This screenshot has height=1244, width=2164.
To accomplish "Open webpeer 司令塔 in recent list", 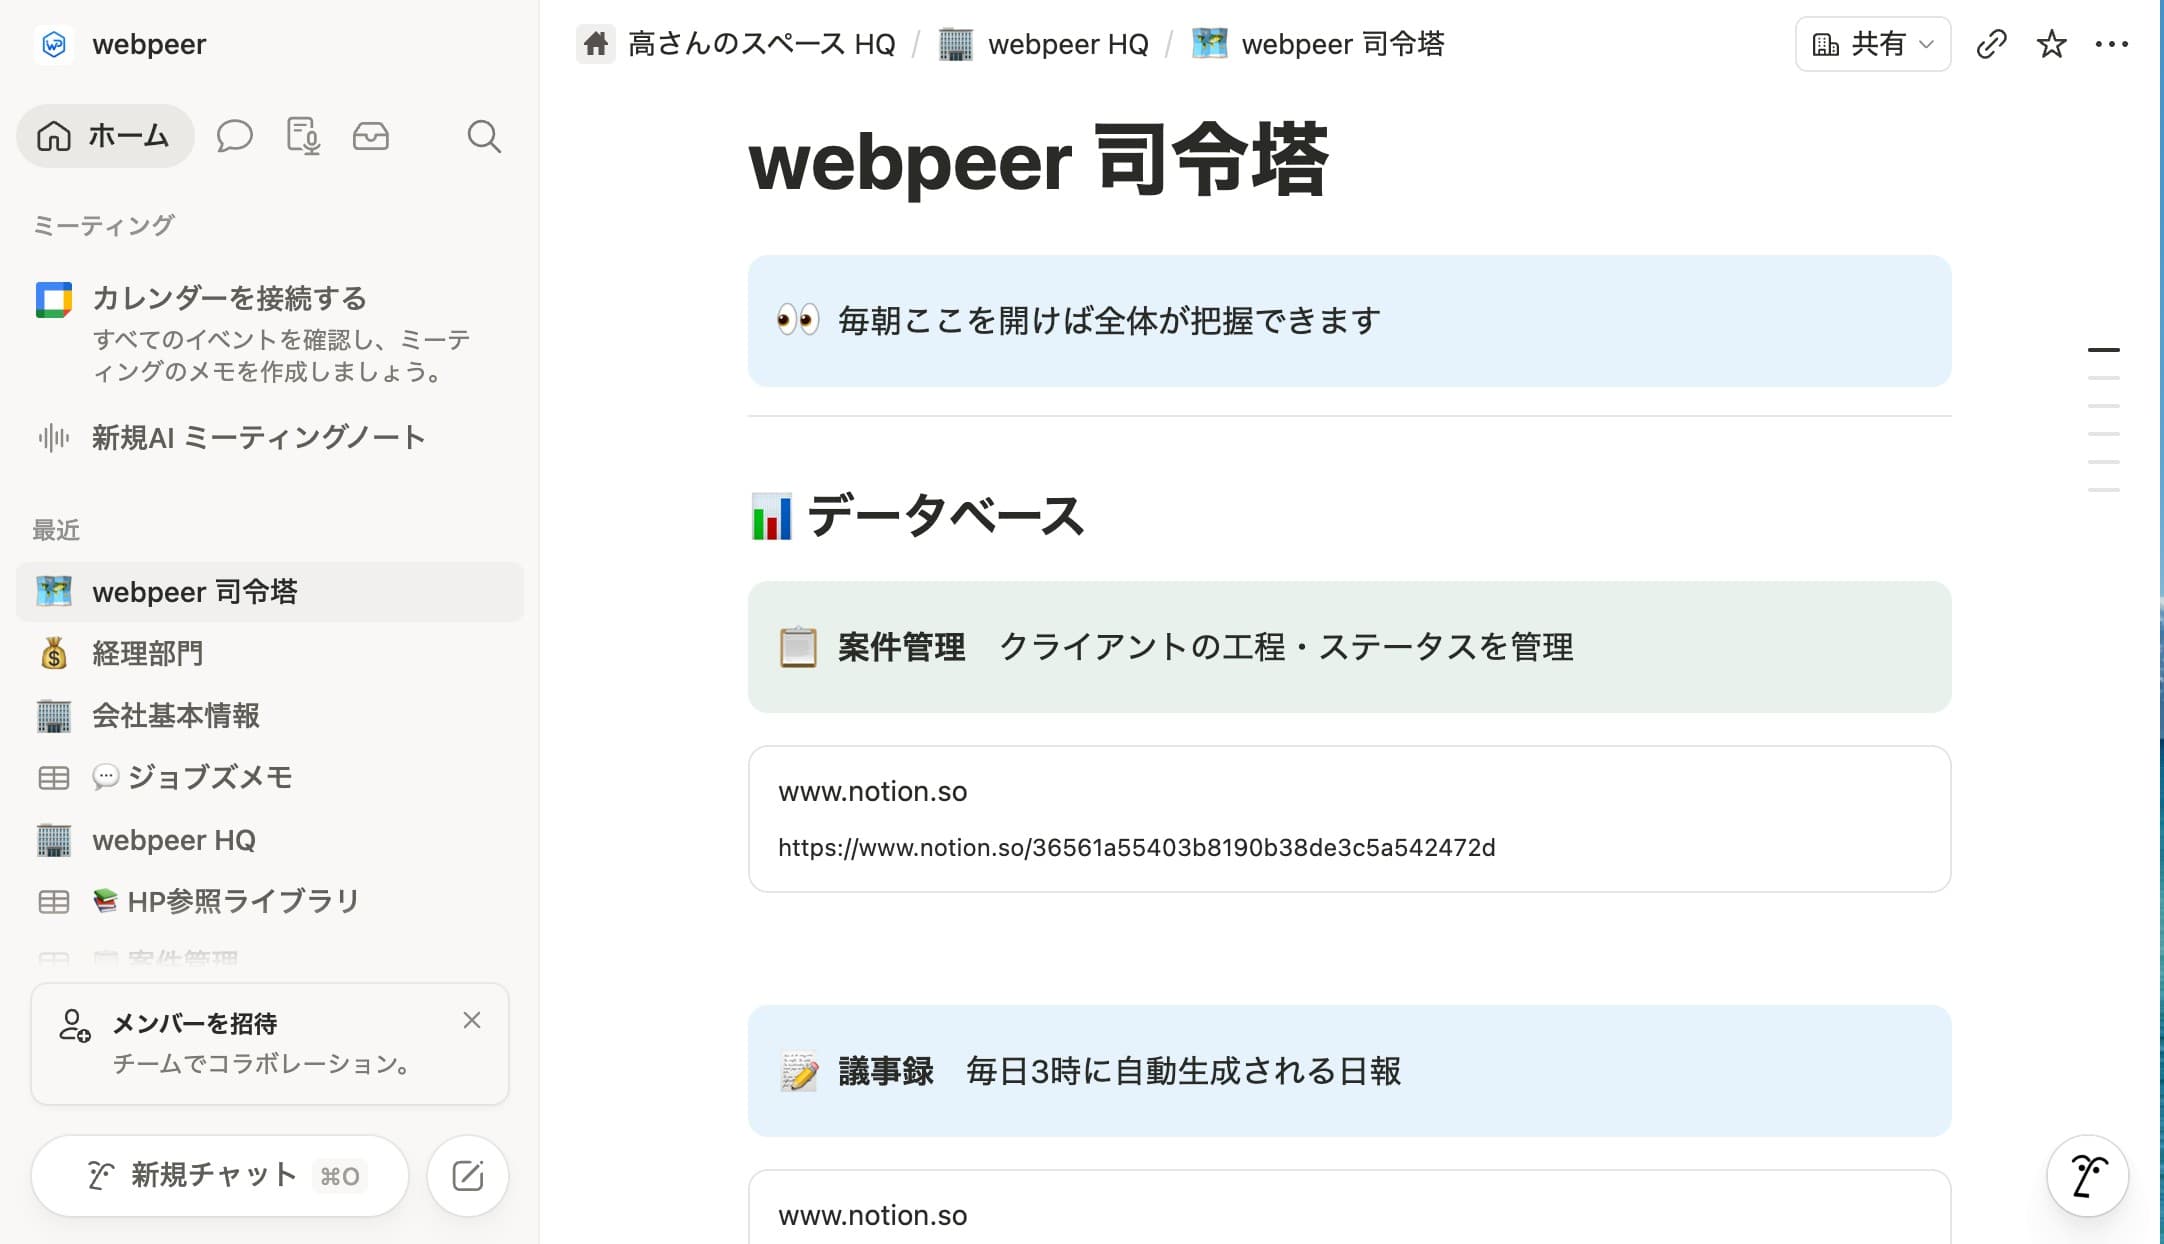I will coord(270,591).
